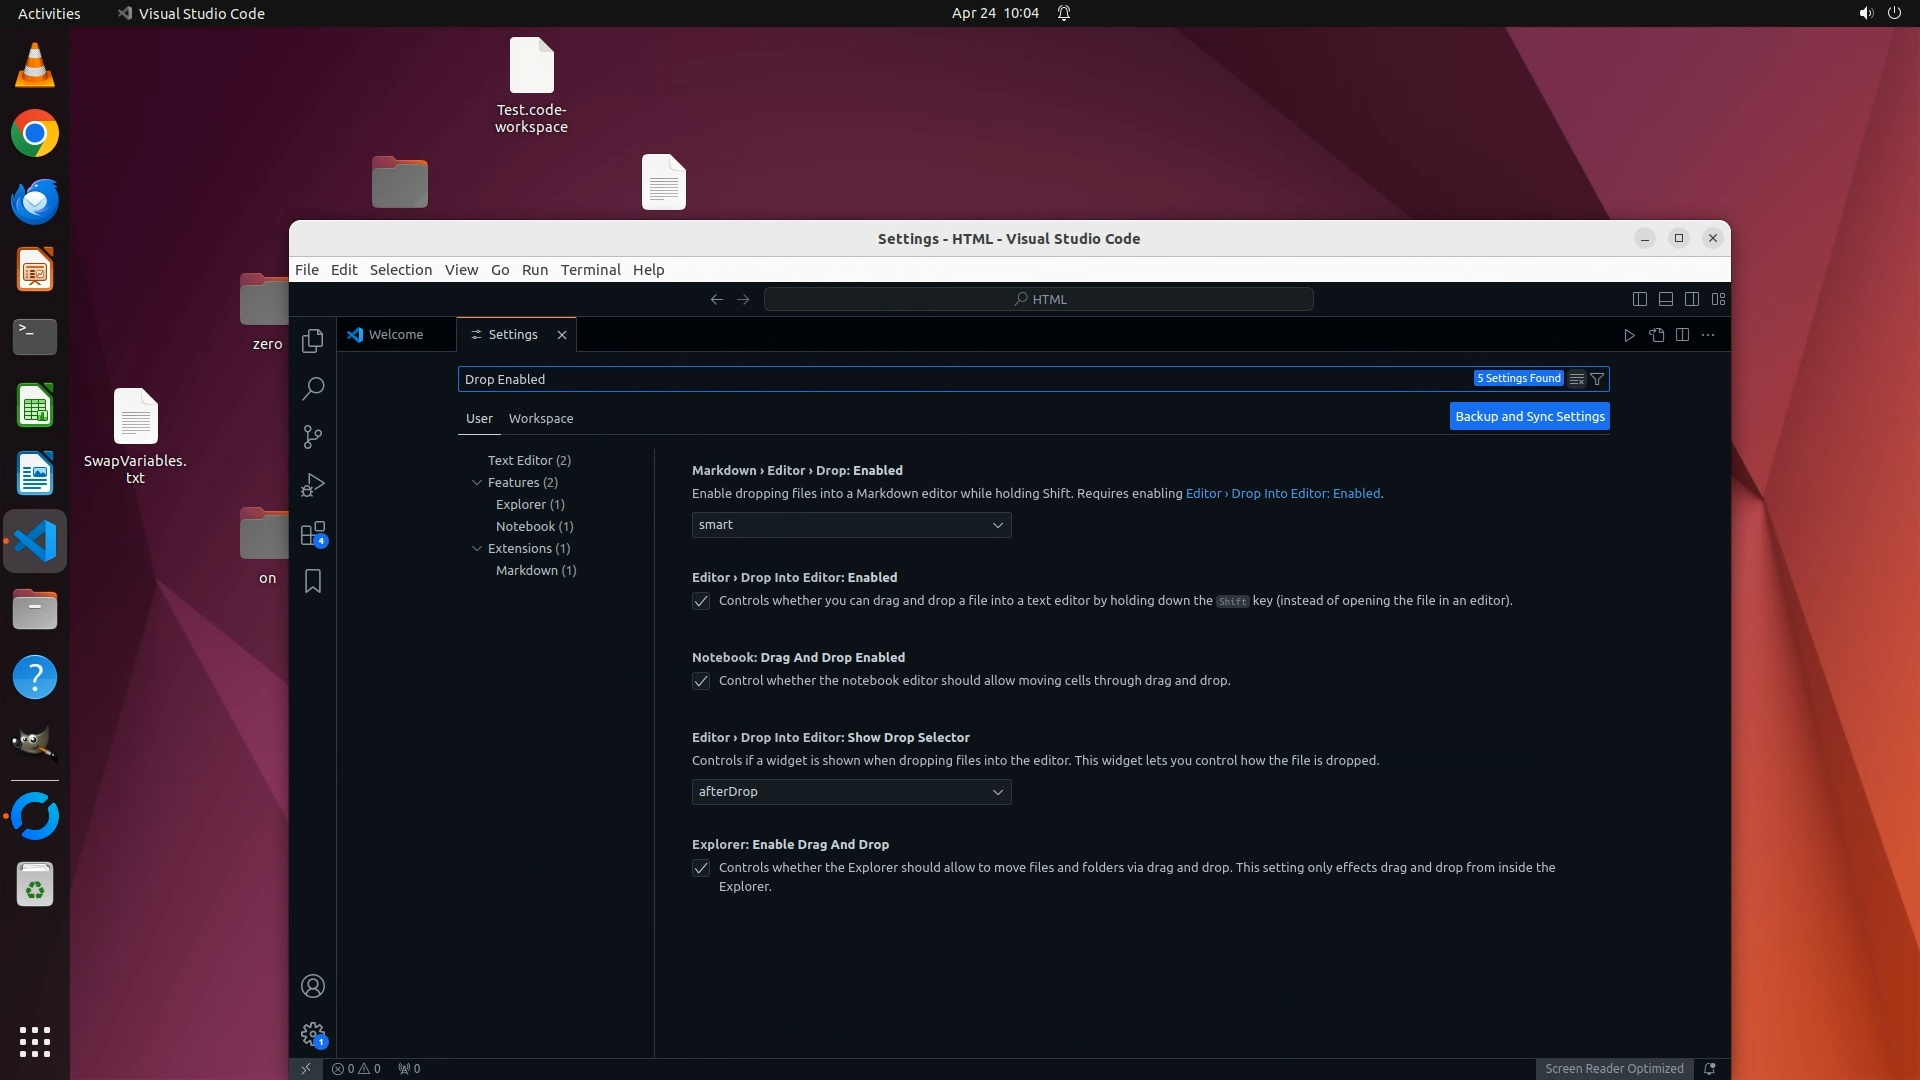1920x1080 pixels.
Task: Open the Extensions view icon
Action: tap(313, 533)
